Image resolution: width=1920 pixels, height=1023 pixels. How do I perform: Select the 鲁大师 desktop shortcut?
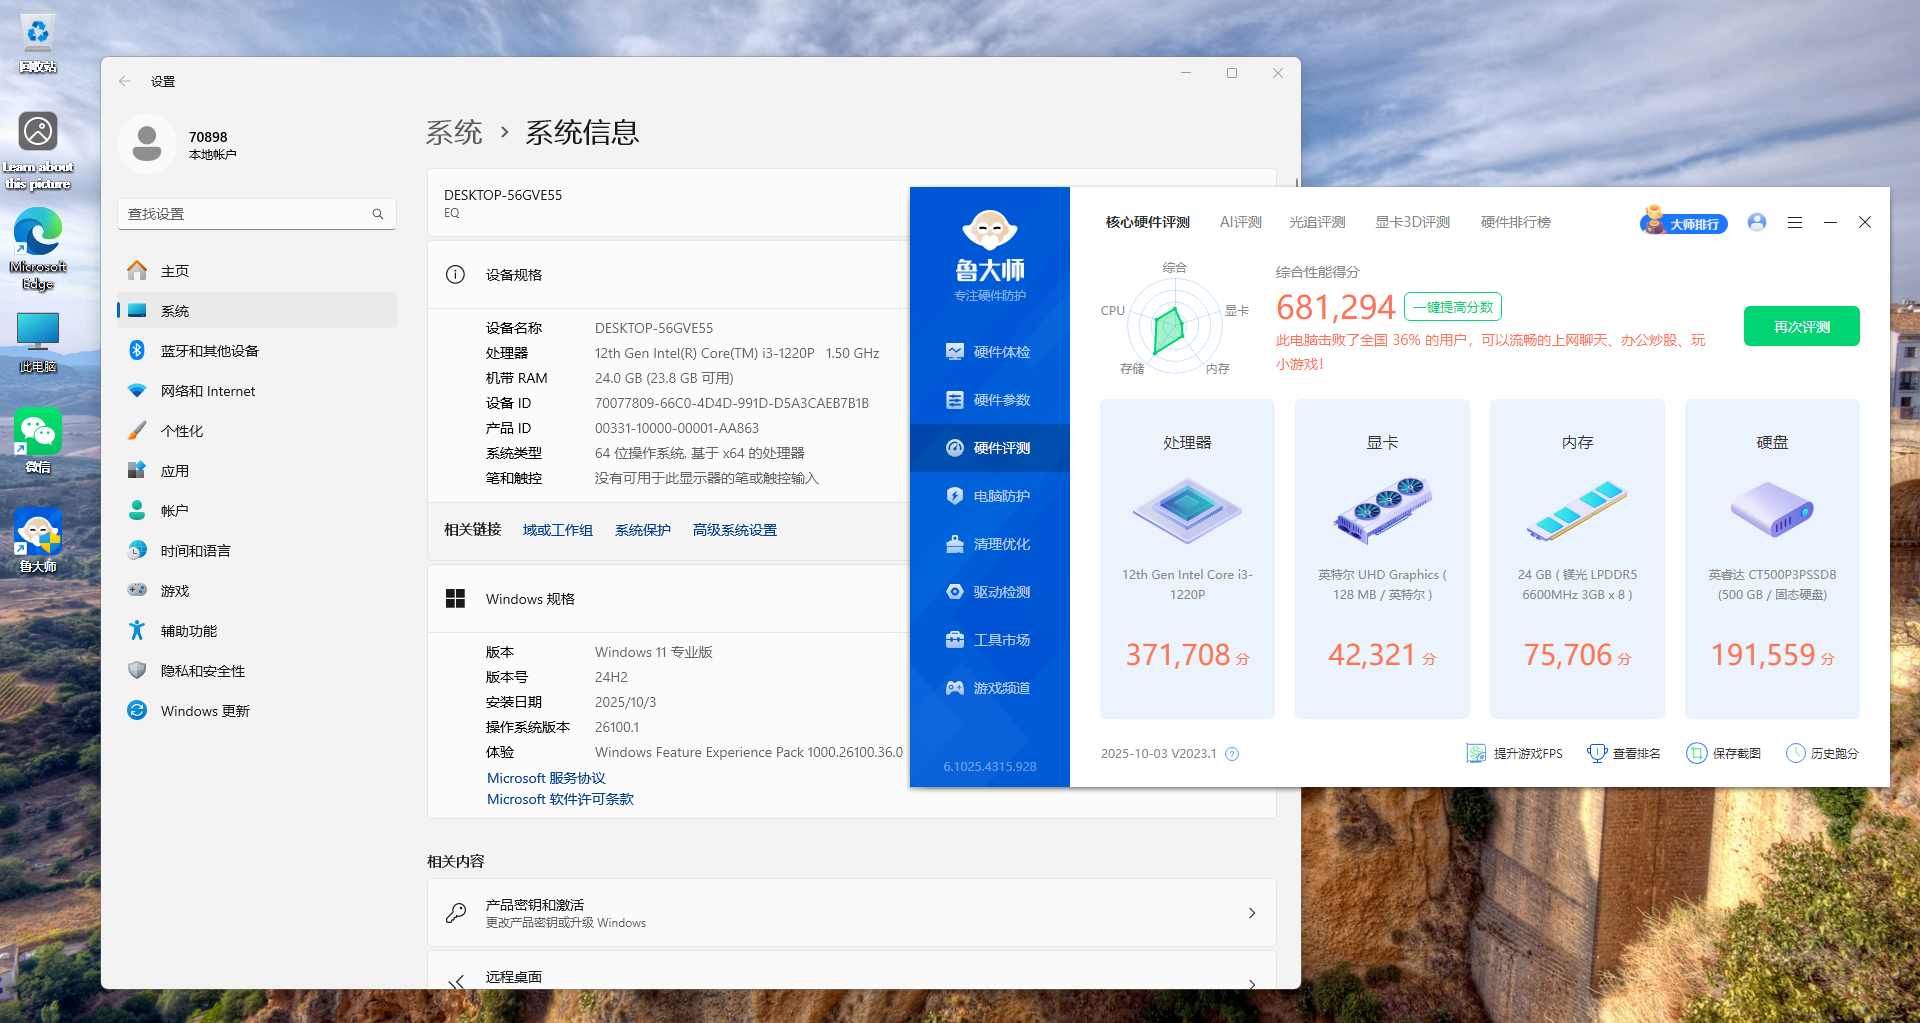(38, 541)
